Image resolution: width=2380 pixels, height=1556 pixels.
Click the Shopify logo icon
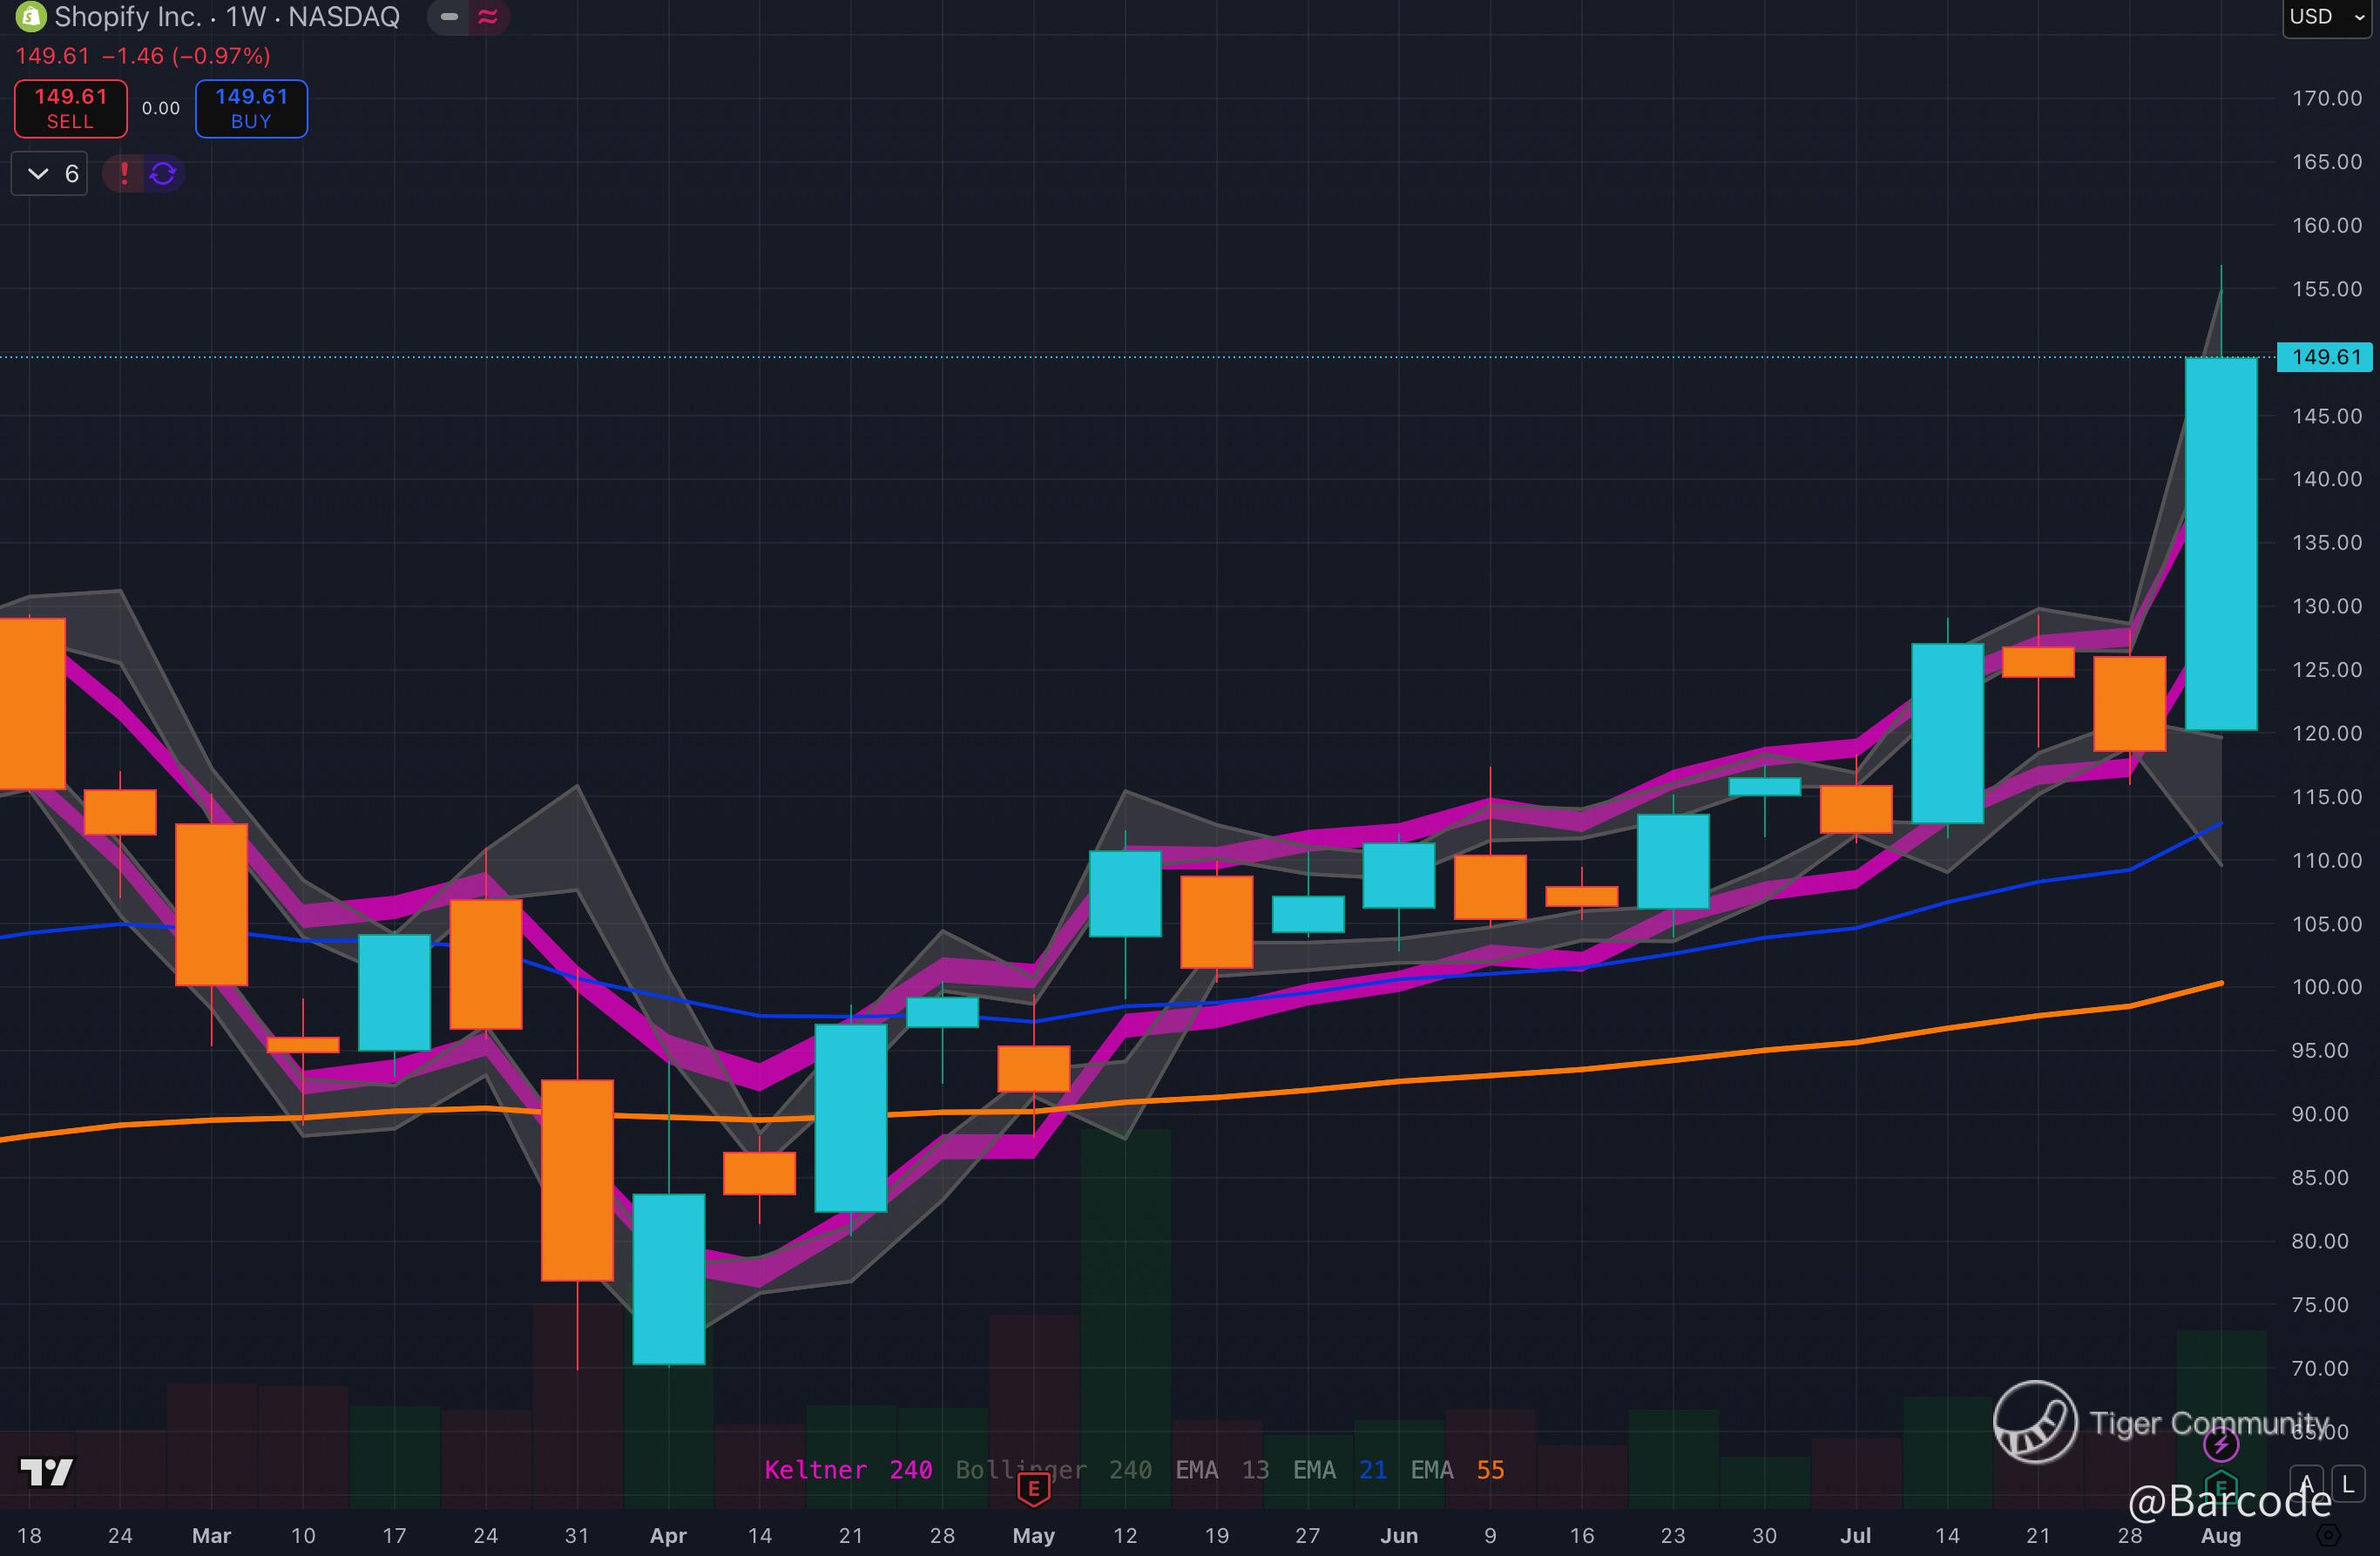click(30, 17)
